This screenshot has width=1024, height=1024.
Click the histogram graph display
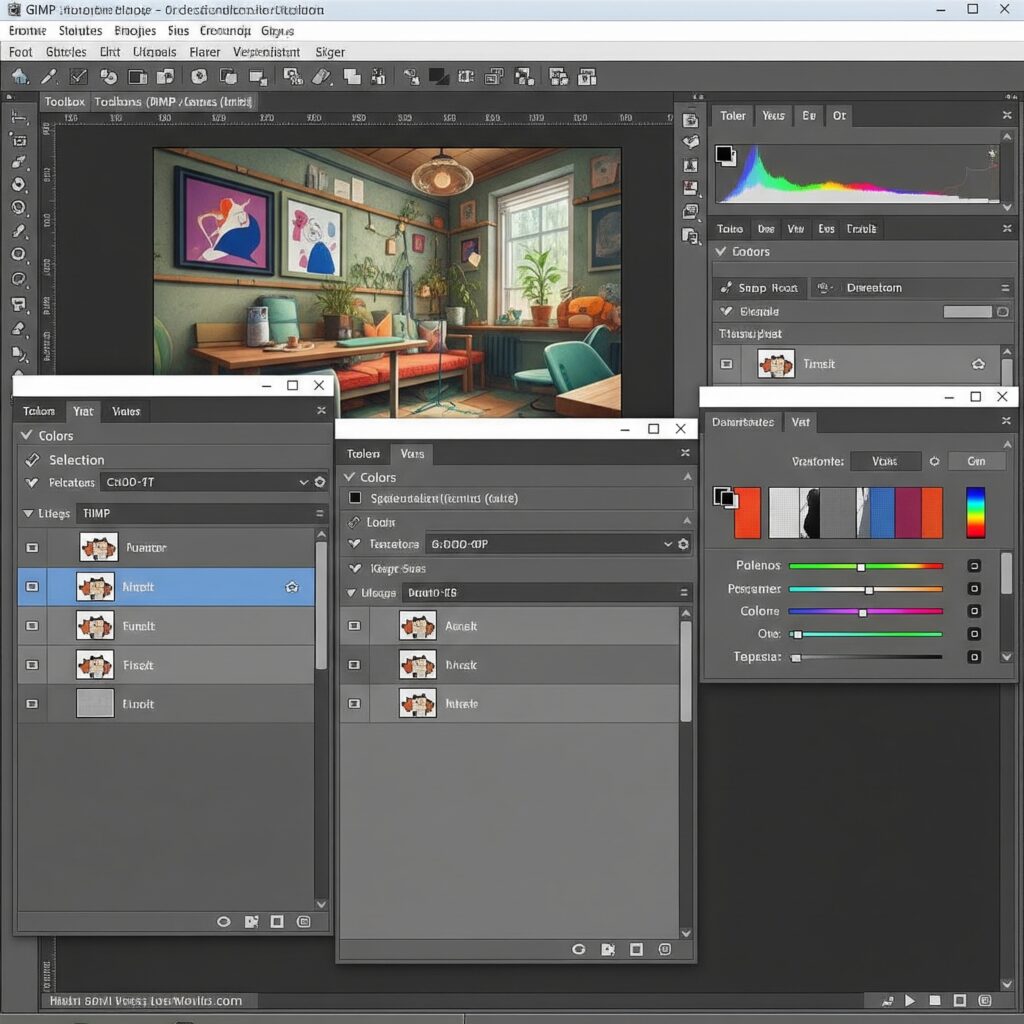pyautogui.click(x=858, y=174)
